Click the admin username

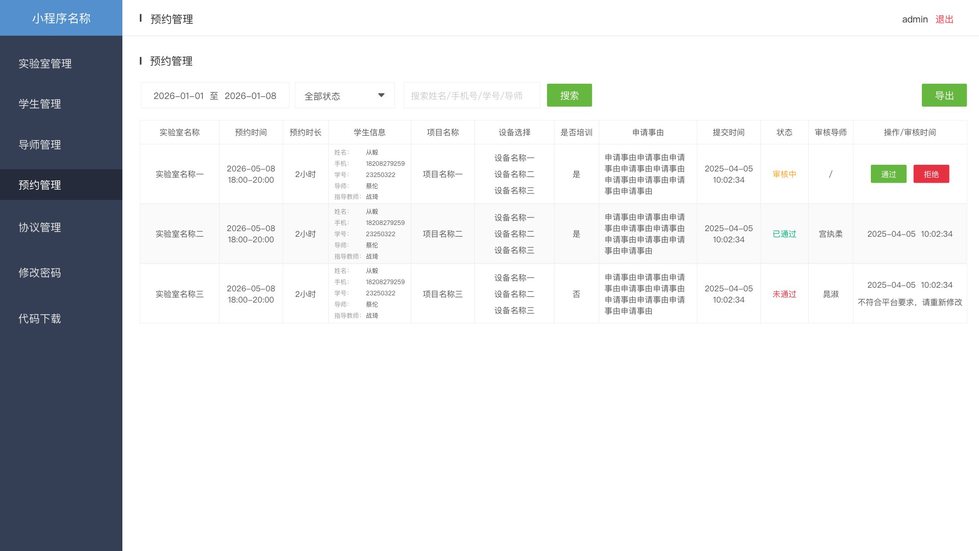915,19
